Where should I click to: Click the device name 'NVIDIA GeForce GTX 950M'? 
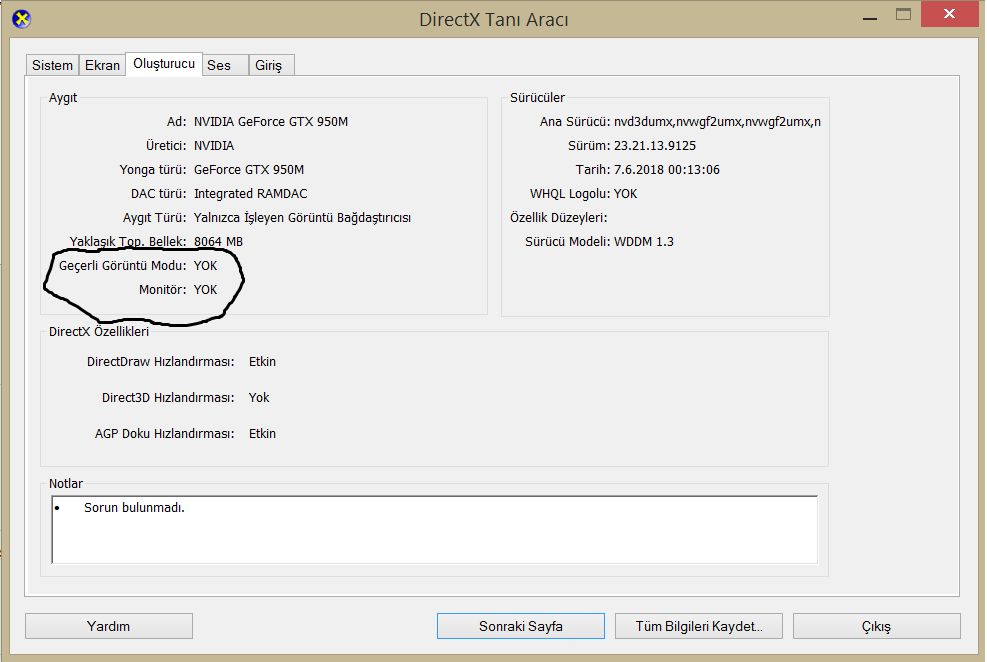pos(271,121)
